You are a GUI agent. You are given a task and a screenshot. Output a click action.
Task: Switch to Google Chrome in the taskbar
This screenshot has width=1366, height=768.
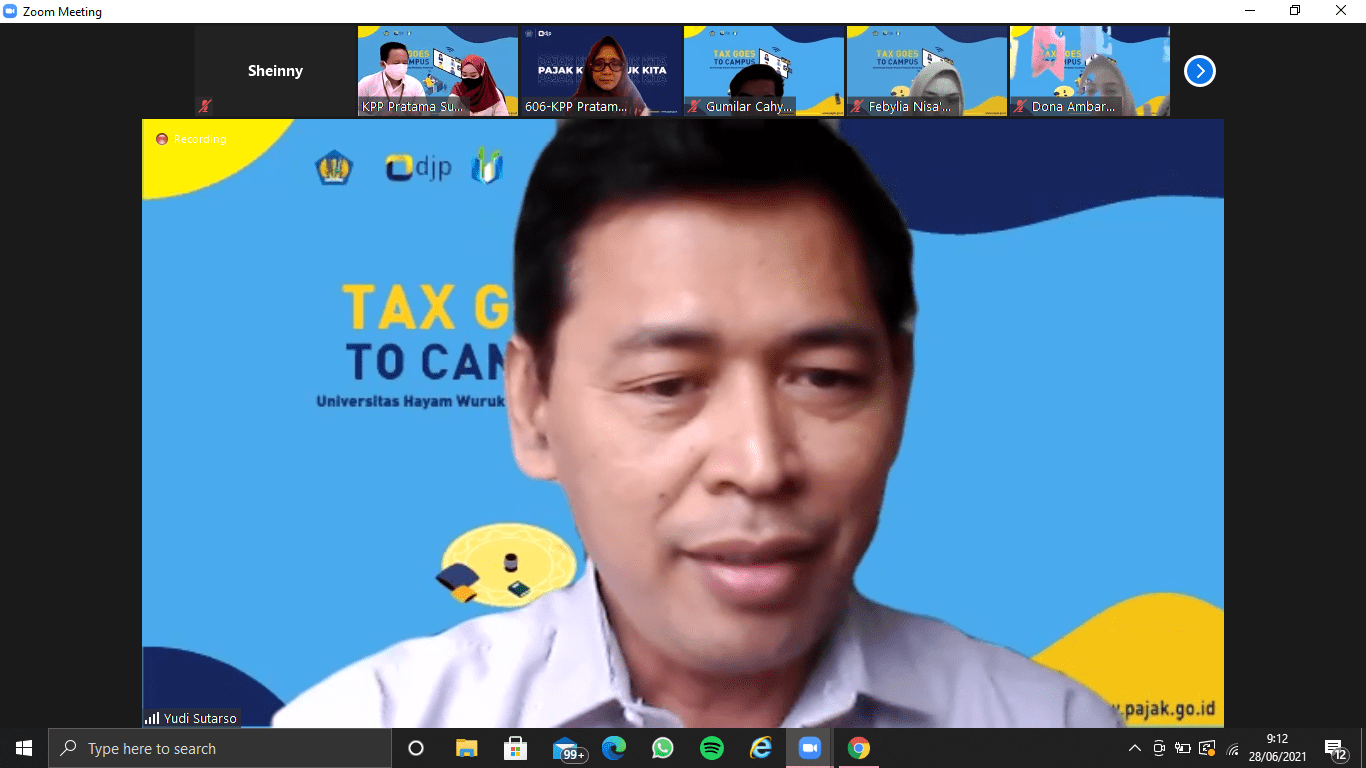point(858,748)
